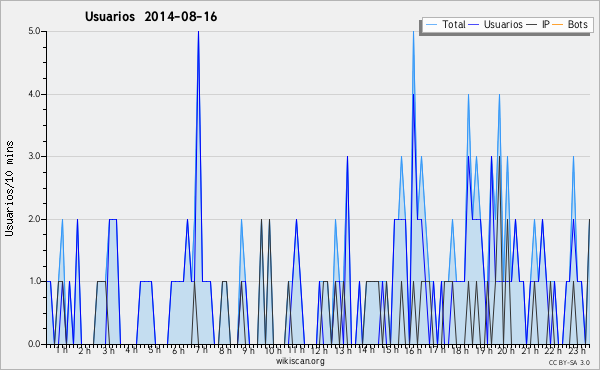The width and height of the screenshot is (600, 370).
Task: Click the '9 h' x-axis label
Action: point(248,351)
